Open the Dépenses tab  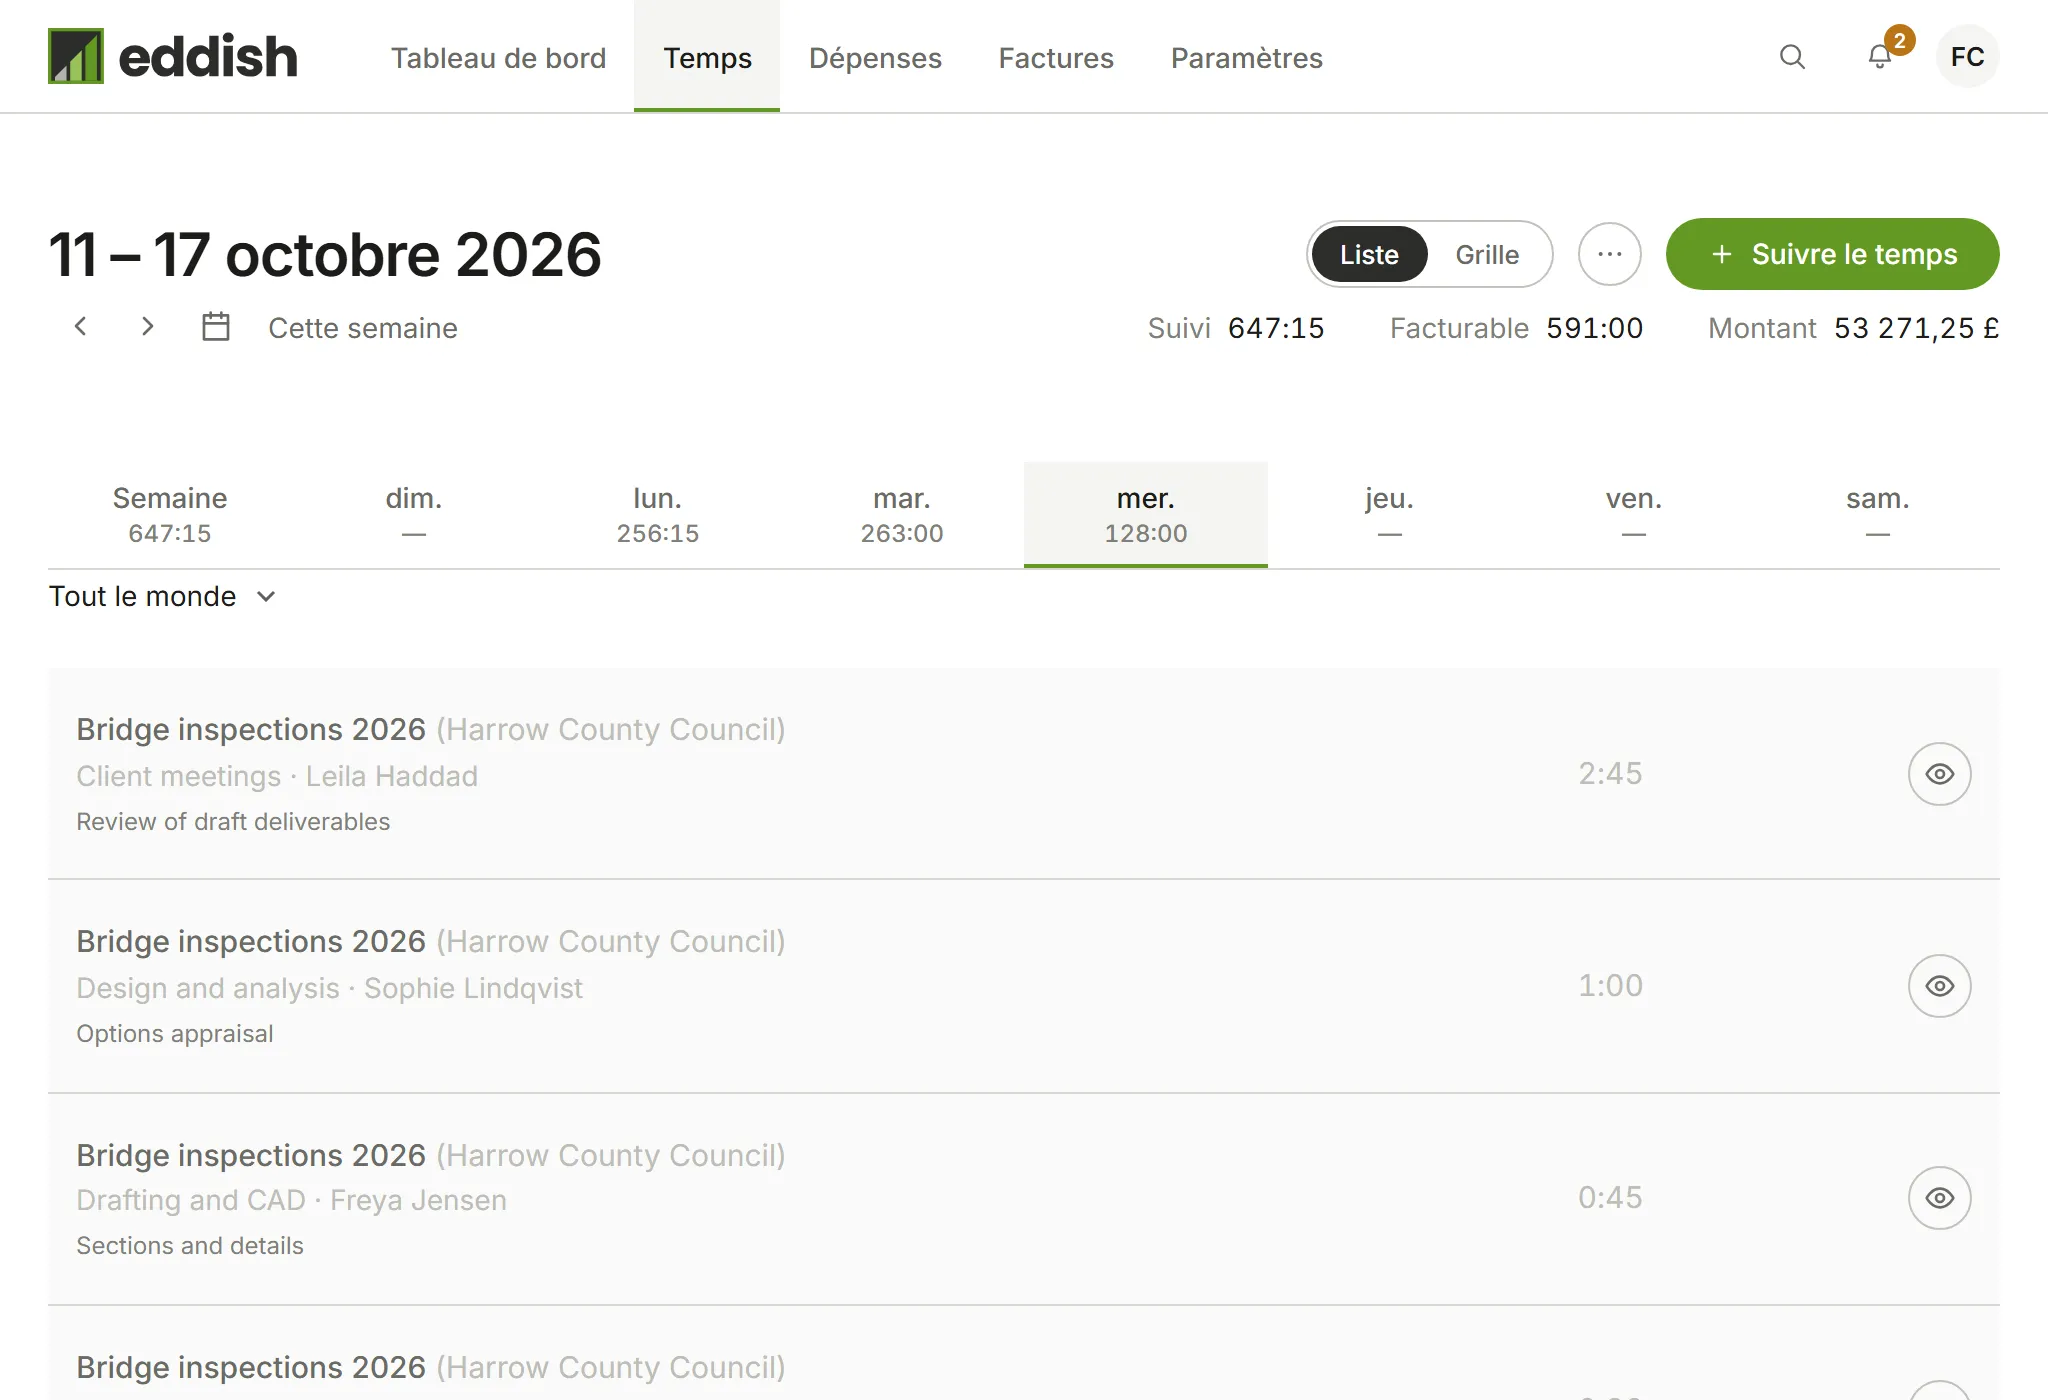(x=875, y=58)
